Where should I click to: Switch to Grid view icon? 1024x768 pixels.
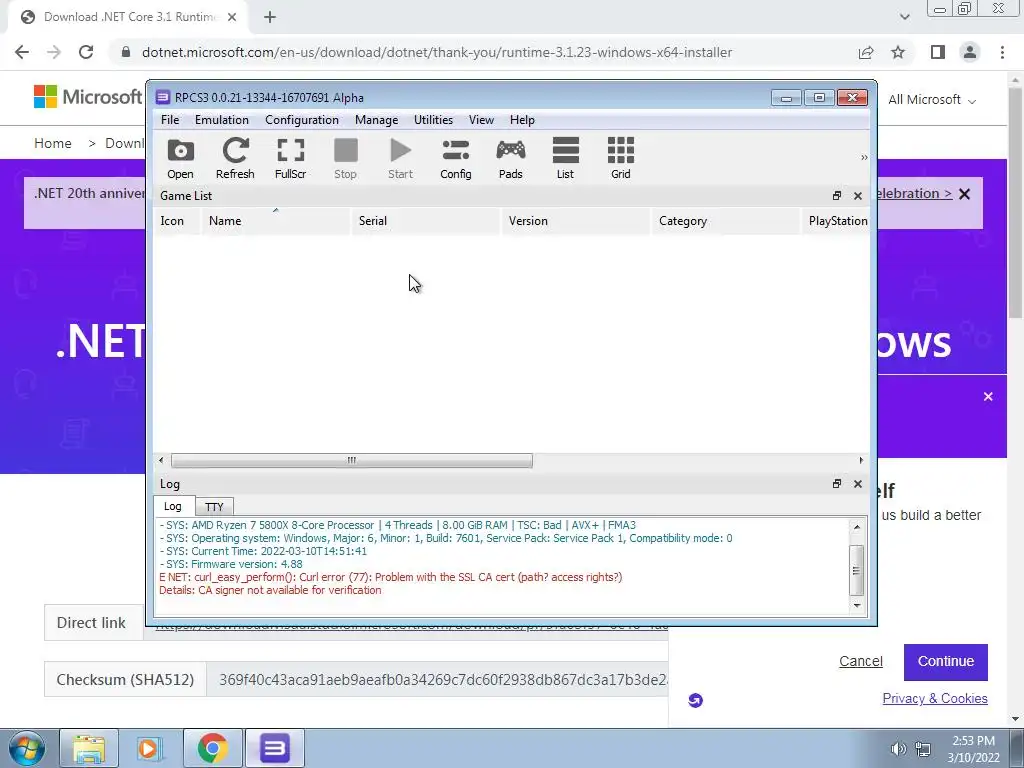[620, 158]
